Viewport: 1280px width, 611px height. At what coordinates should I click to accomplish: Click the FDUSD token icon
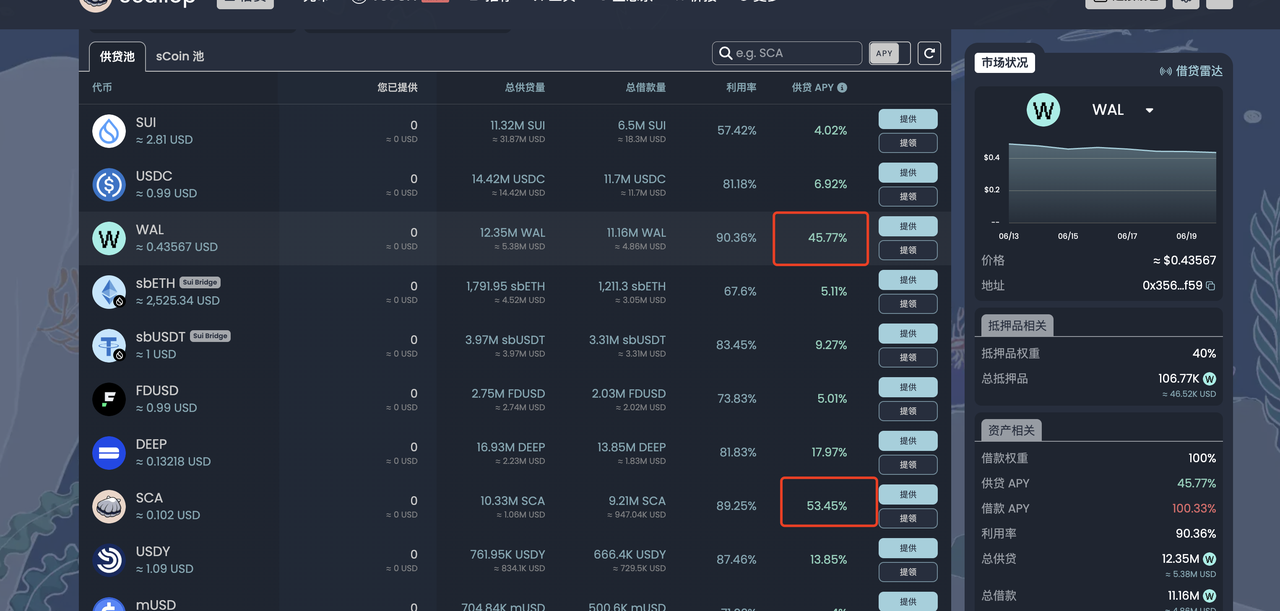[109, 399]
